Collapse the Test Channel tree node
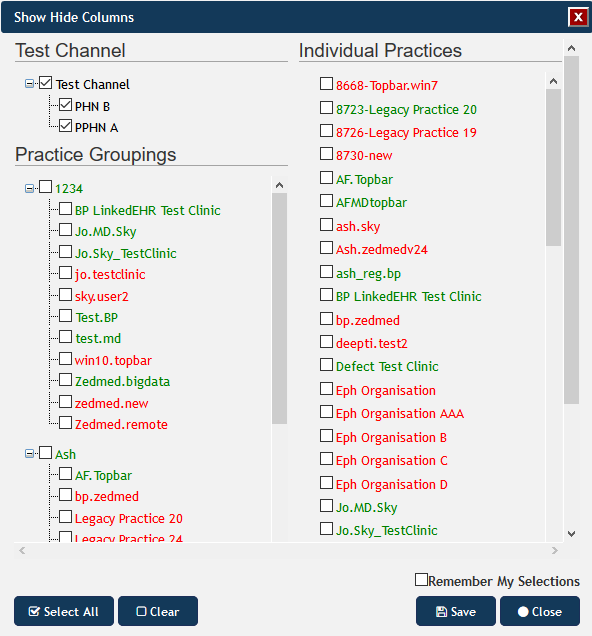The height and width of the screenshot is (636, 592). coord(29,84)
